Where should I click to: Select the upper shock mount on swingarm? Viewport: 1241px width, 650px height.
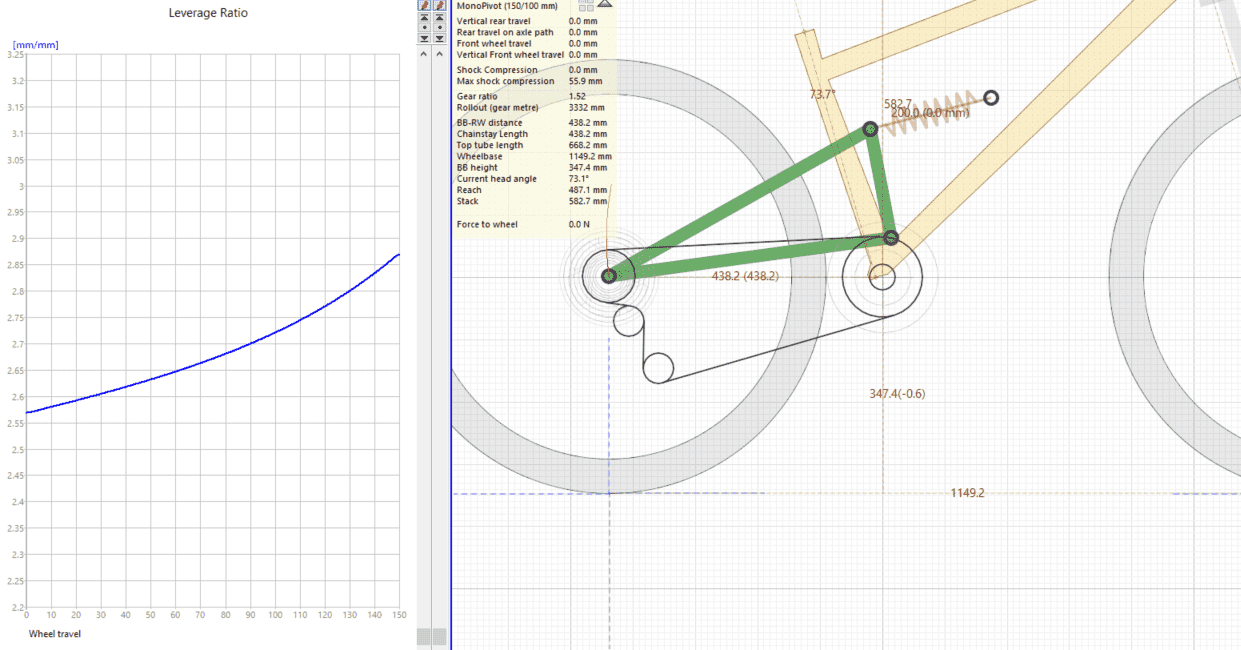pyautogui.click(x=870, y=129)
